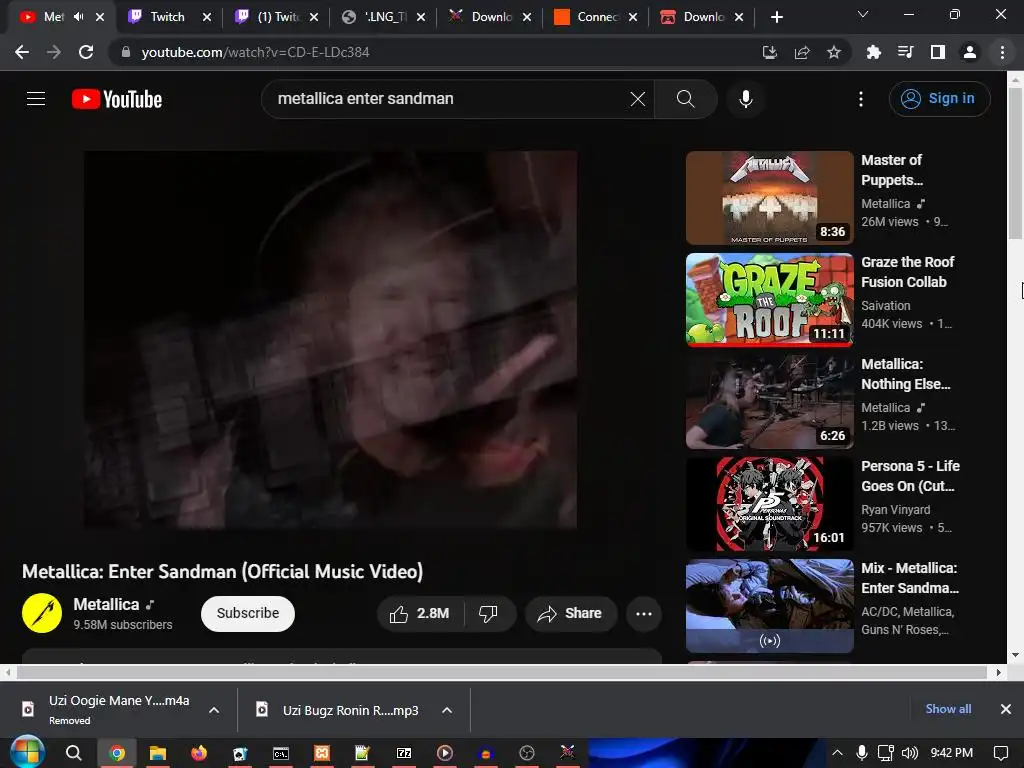Click the Master of Puppets title
The height and width of the screenshot is (768, 1024).
click(x=892, y=170)
